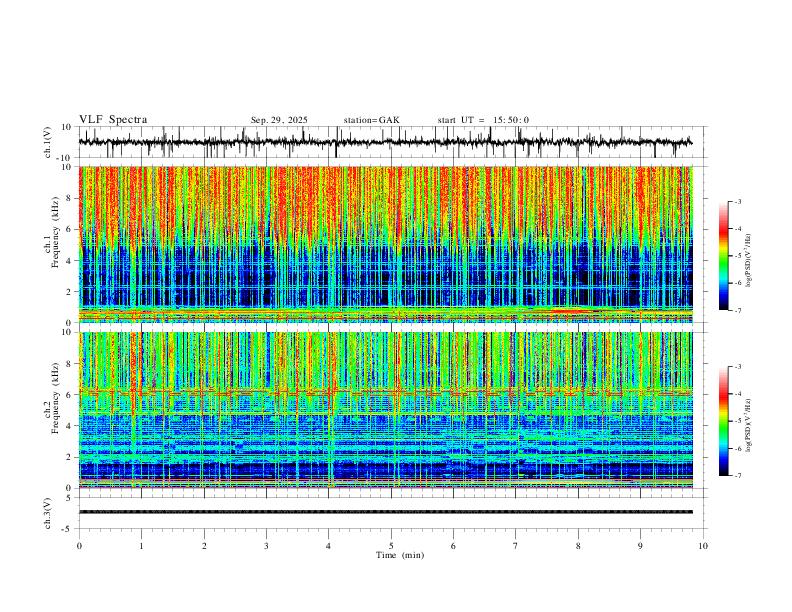Click the "Time (min)" axis label
Viewport: 792px width, 612px height.
pyautogui.click(x=400, y=555)
